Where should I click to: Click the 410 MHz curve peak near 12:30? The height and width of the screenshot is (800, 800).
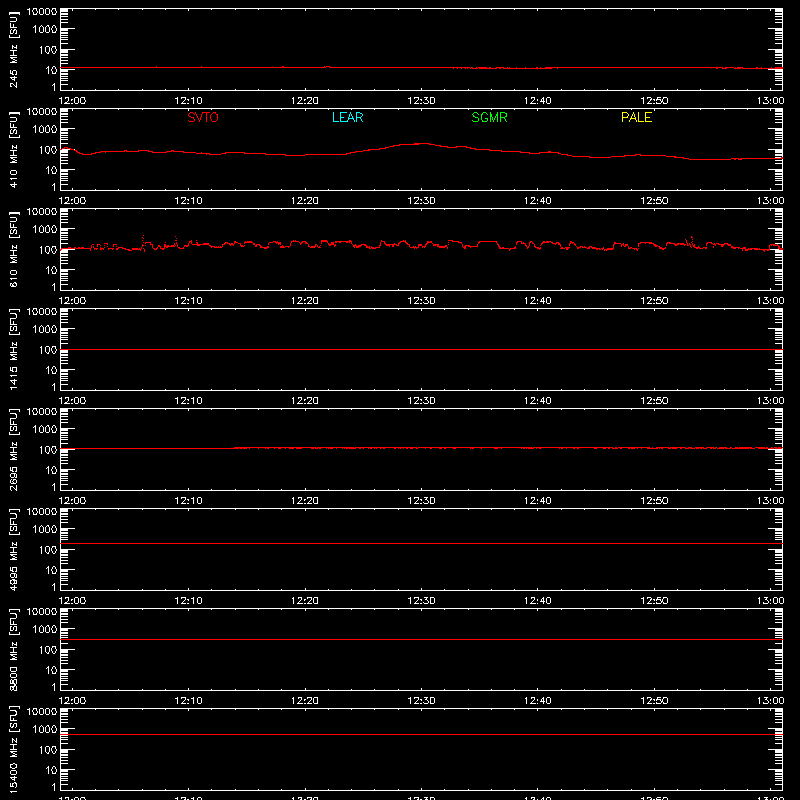(423, 144)
